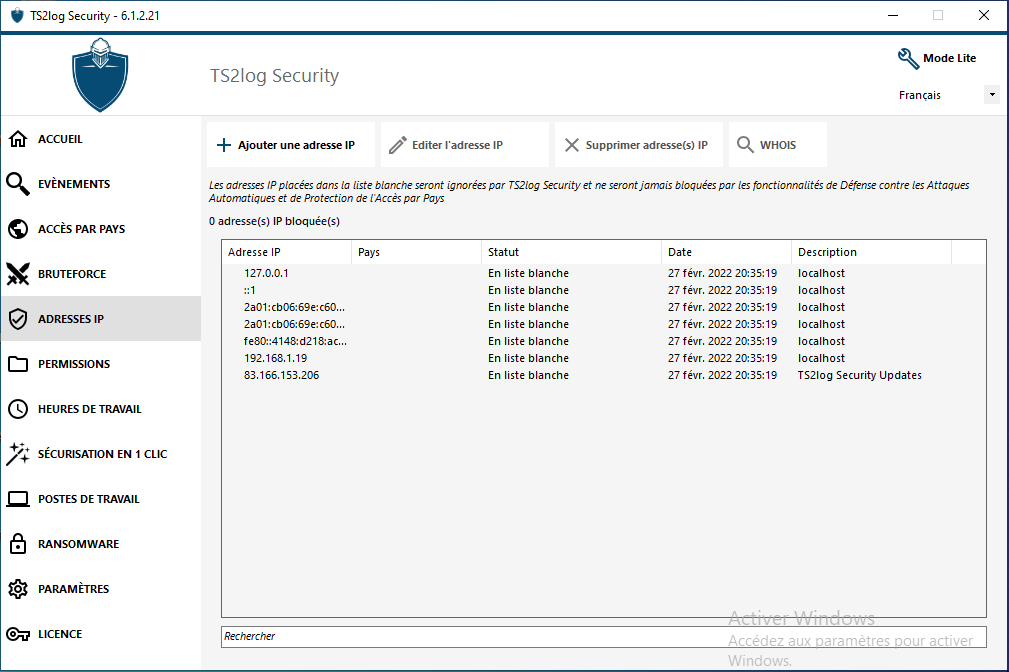
Task: Click the Accès par pays globe icon
Action: [x=18, y=229]
